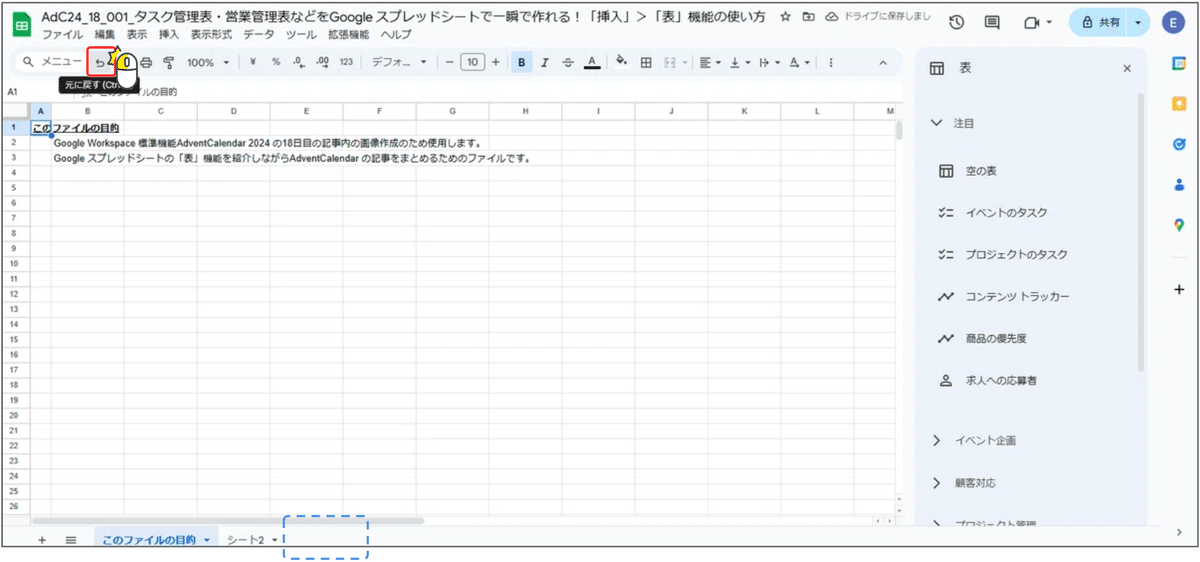
Task: Open Google Keep in side rail
Action: pos(1179,103)
